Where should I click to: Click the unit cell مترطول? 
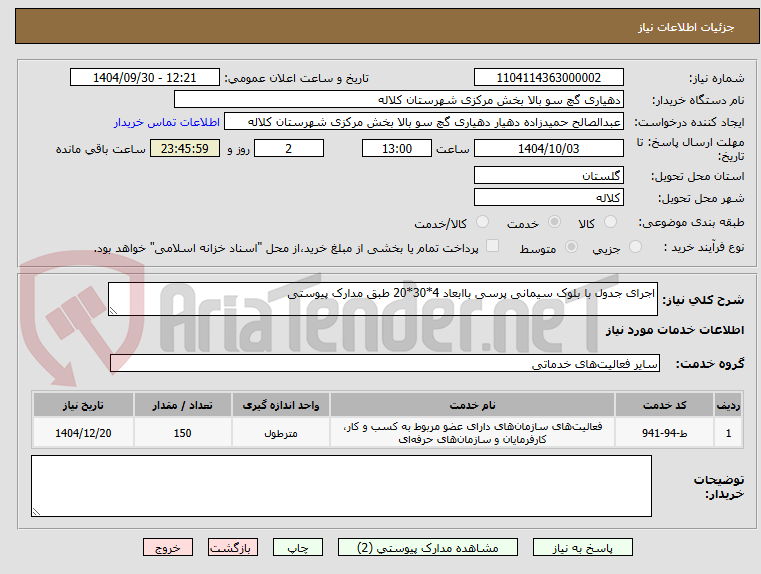(x=281, y=433)
